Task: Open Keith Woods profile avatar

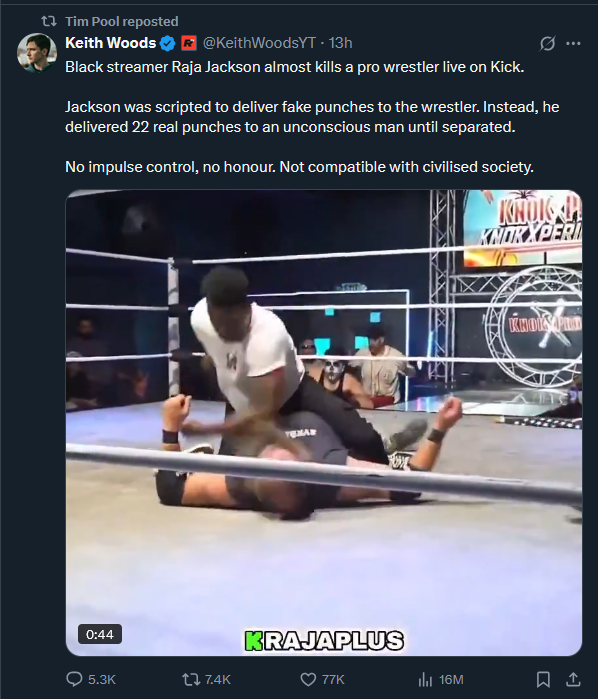Action: pos(37,53)
